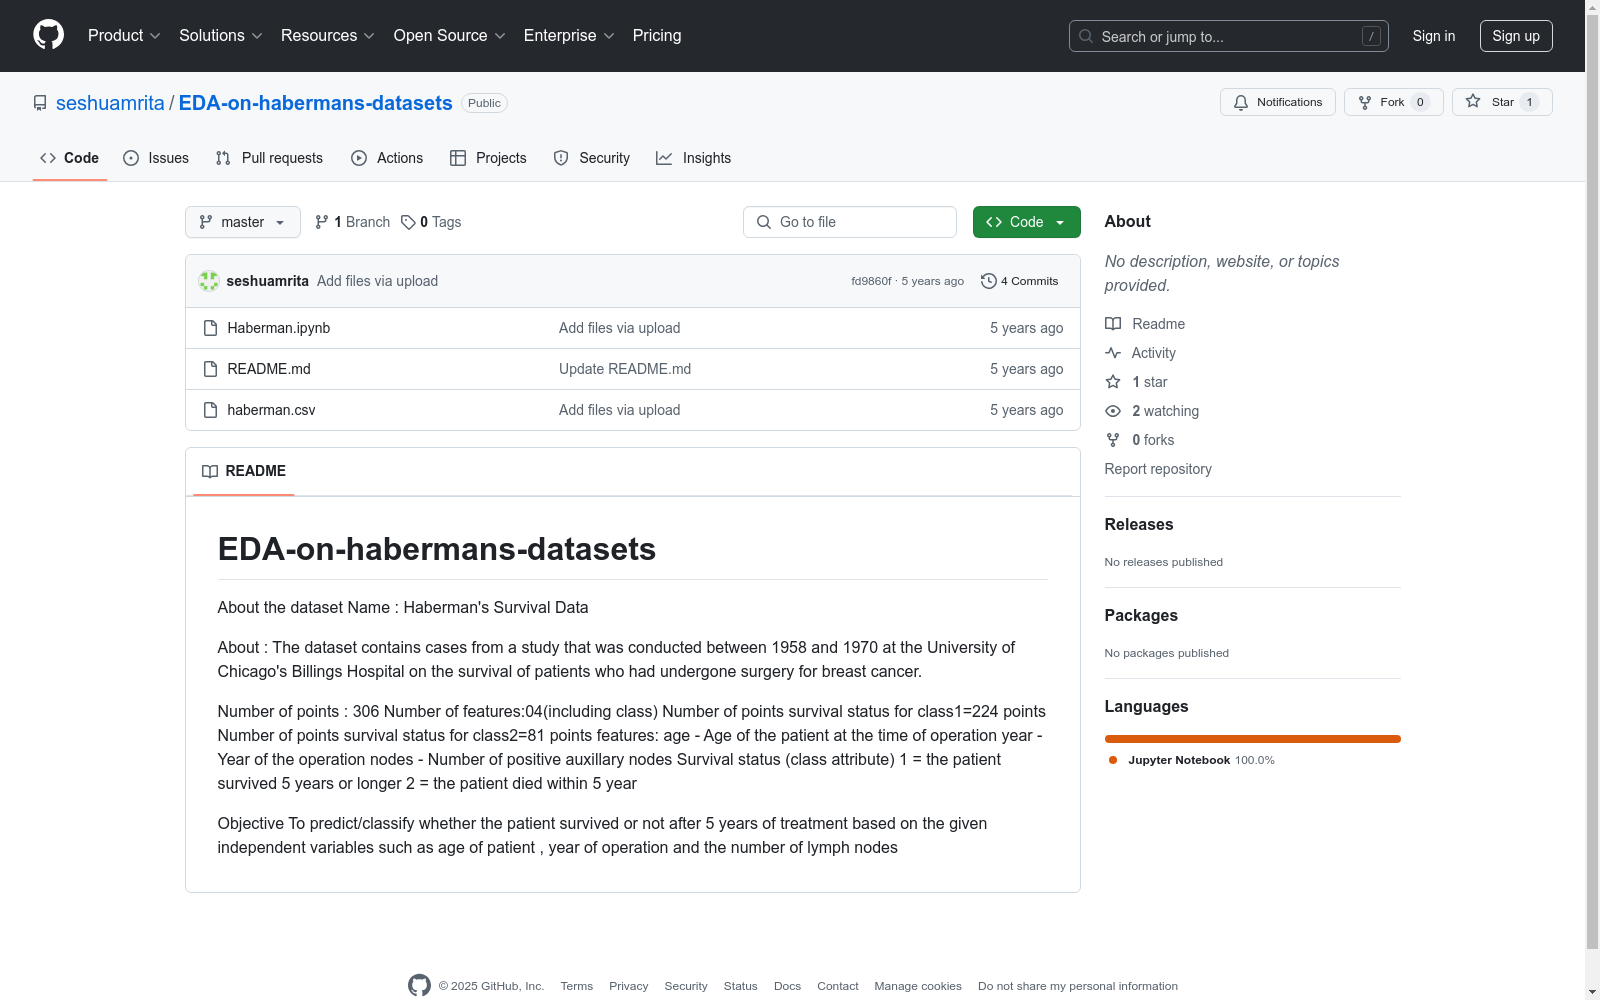The width and height of the screenshot is (1600, 1000).
Task: Open the Actions tab
Action: [387, 158]
